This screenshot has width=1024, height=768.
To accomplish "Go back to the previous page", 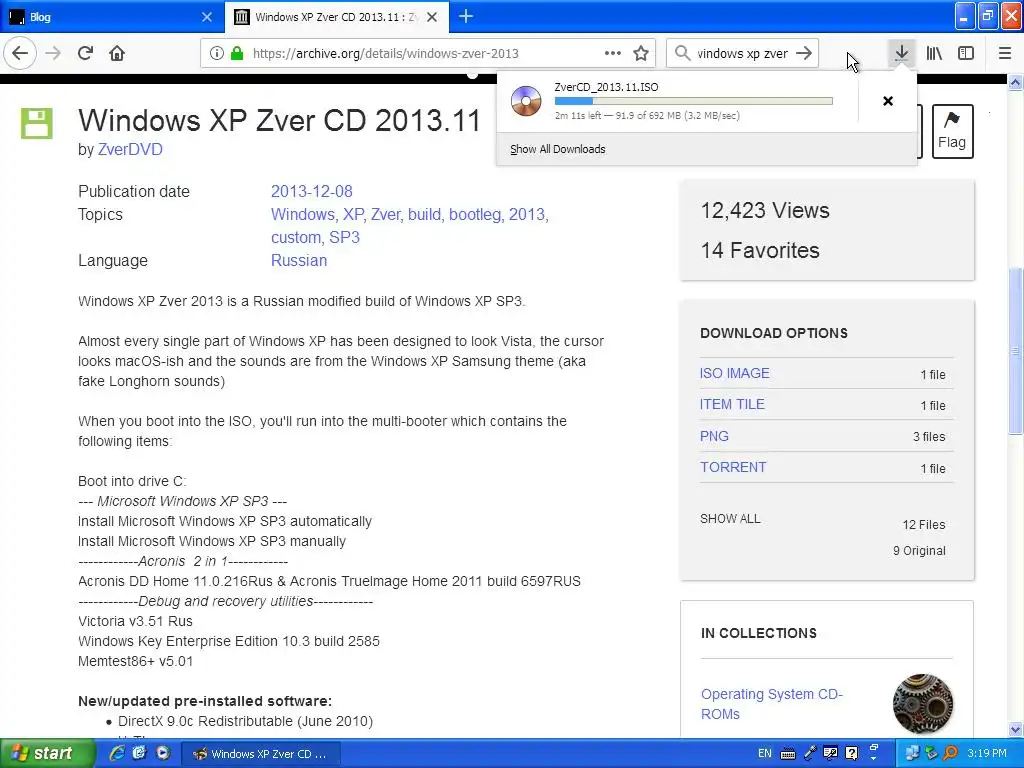I will pyautogui.click(x=20, y=53).
